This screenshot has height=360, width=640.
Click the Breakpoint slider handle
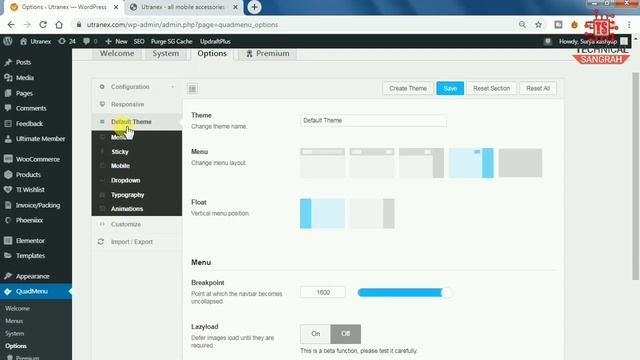tap(447, 293)
